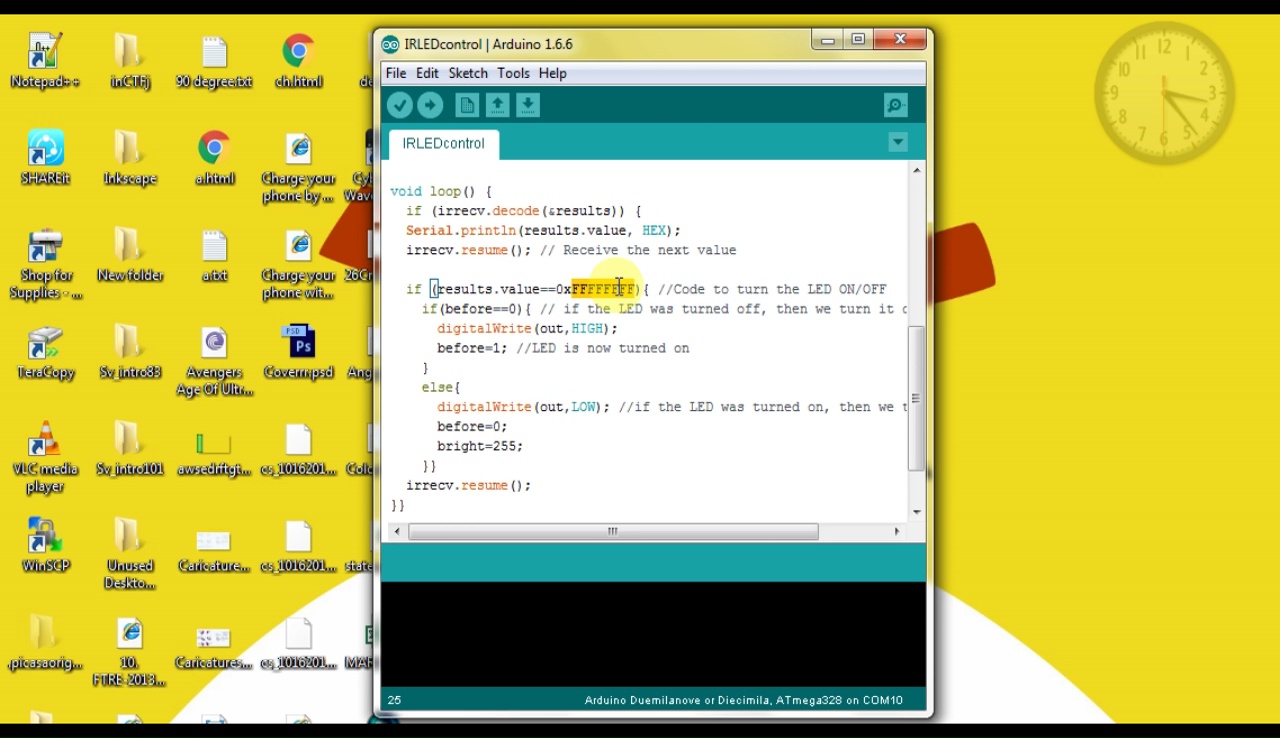Open the tab options dropdown arrow
Screen dimensions: 1280x738
coord(898,142)
